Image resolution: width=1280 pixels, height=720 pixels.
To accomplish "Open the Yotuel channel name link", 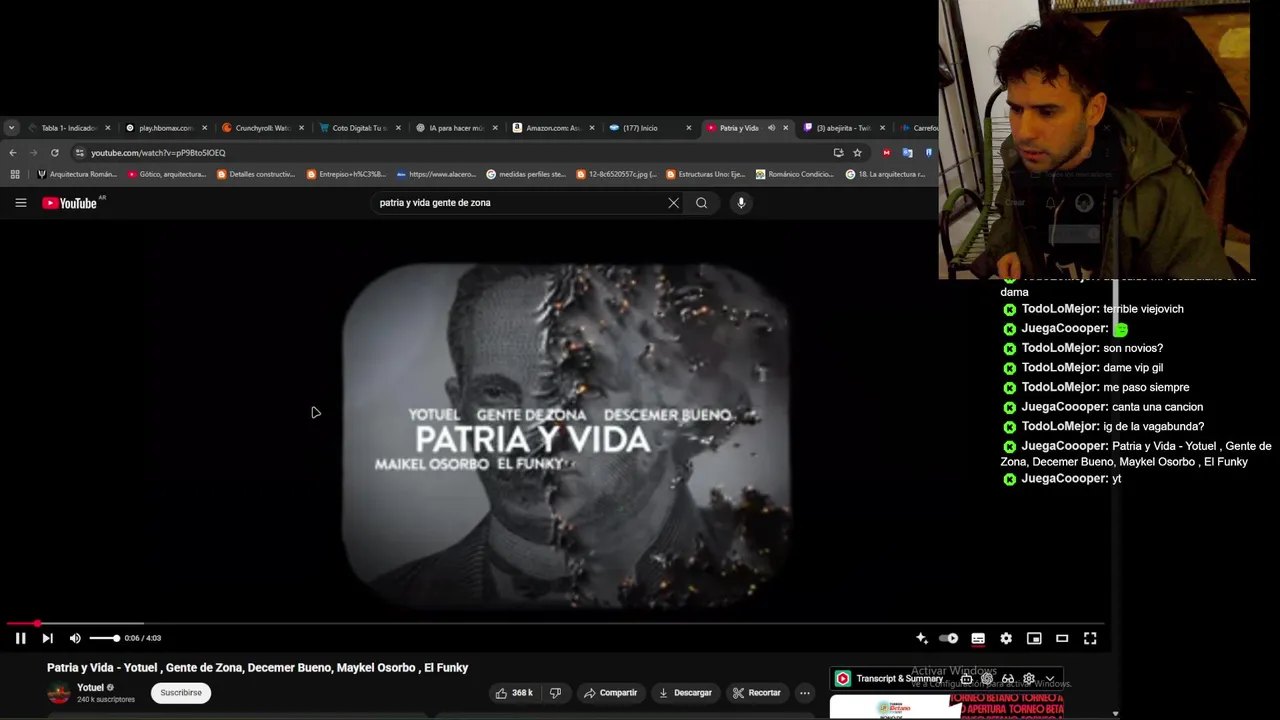I will (x=90, y=687).
